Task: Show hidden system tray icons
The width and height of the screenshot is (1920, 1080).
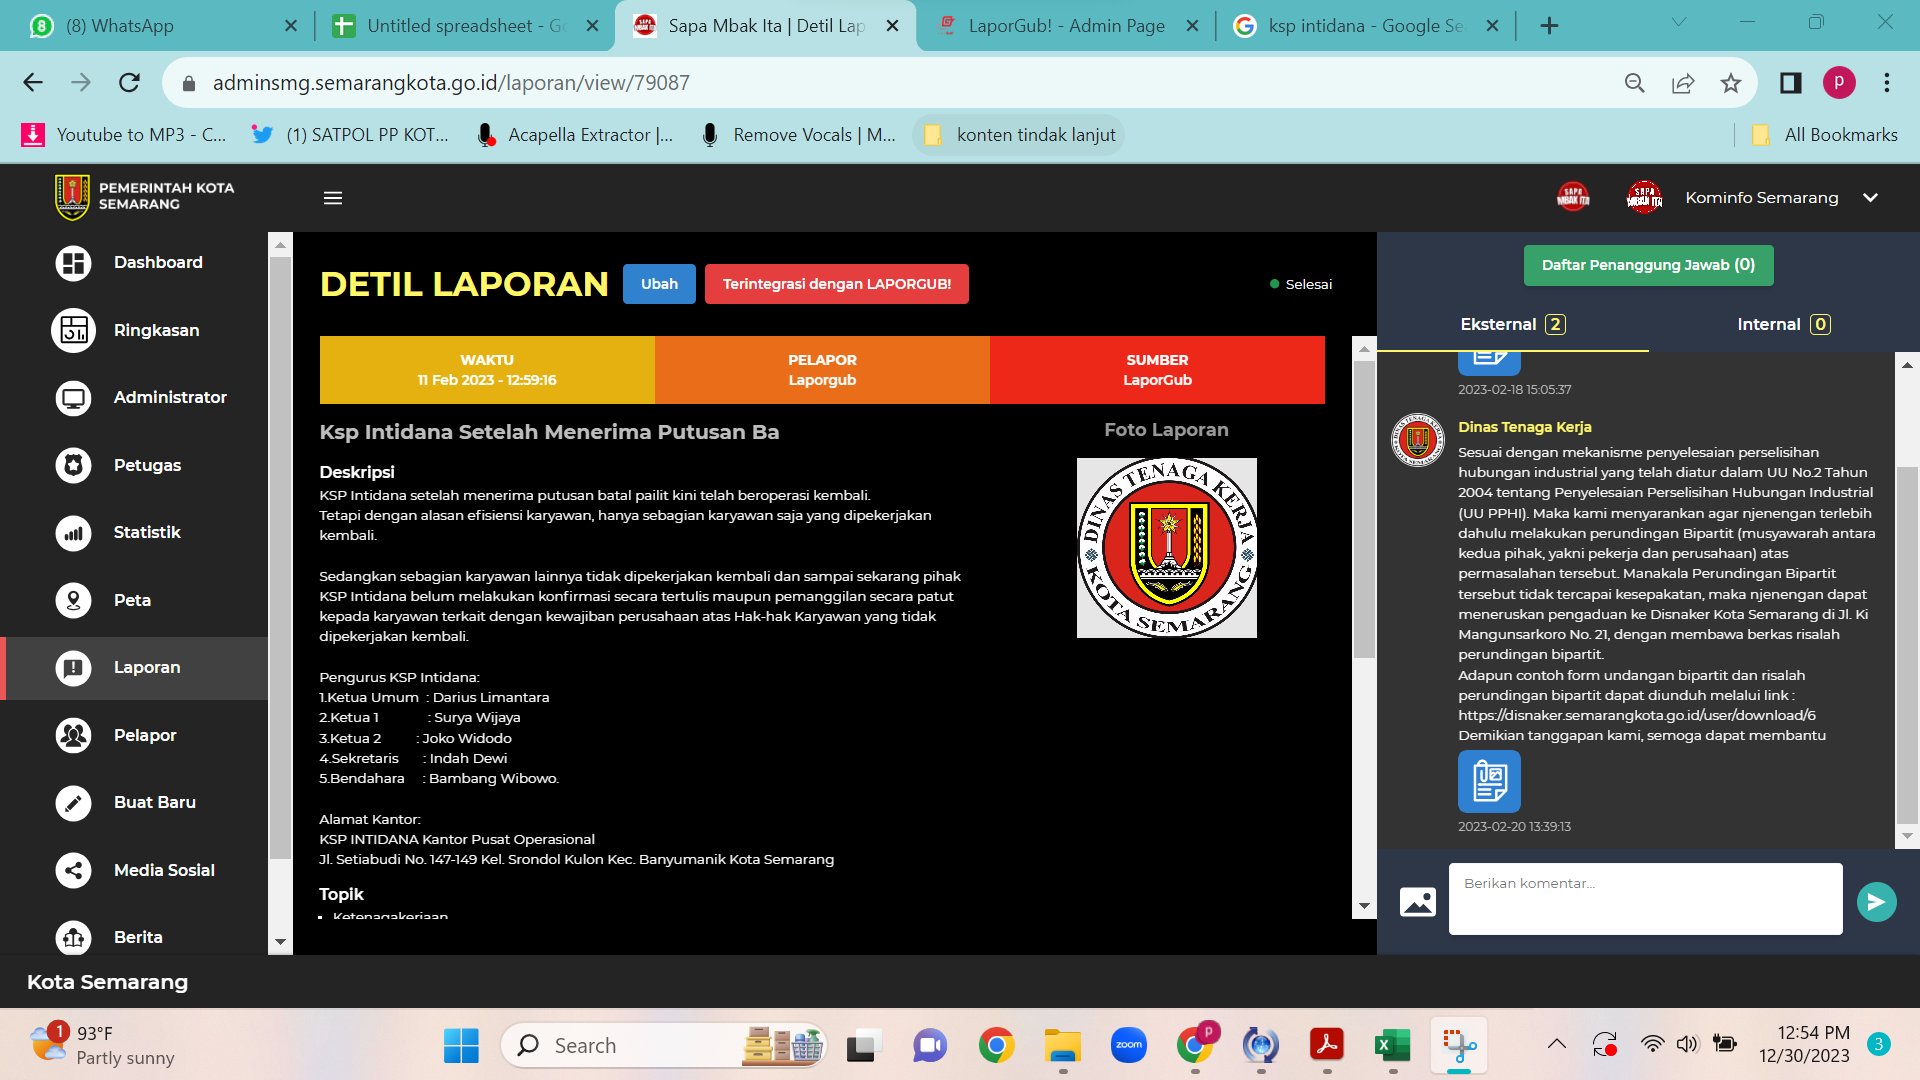Action: pyautogui.click(x=1557, y=1044)
